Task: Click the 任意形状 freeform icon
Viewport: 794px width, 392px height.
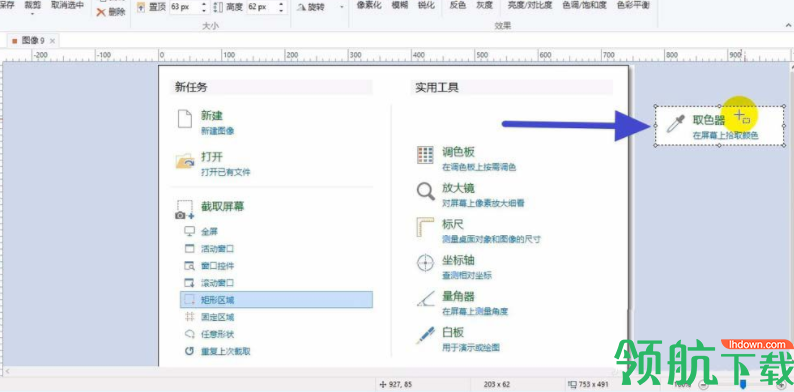Action: 189,334
